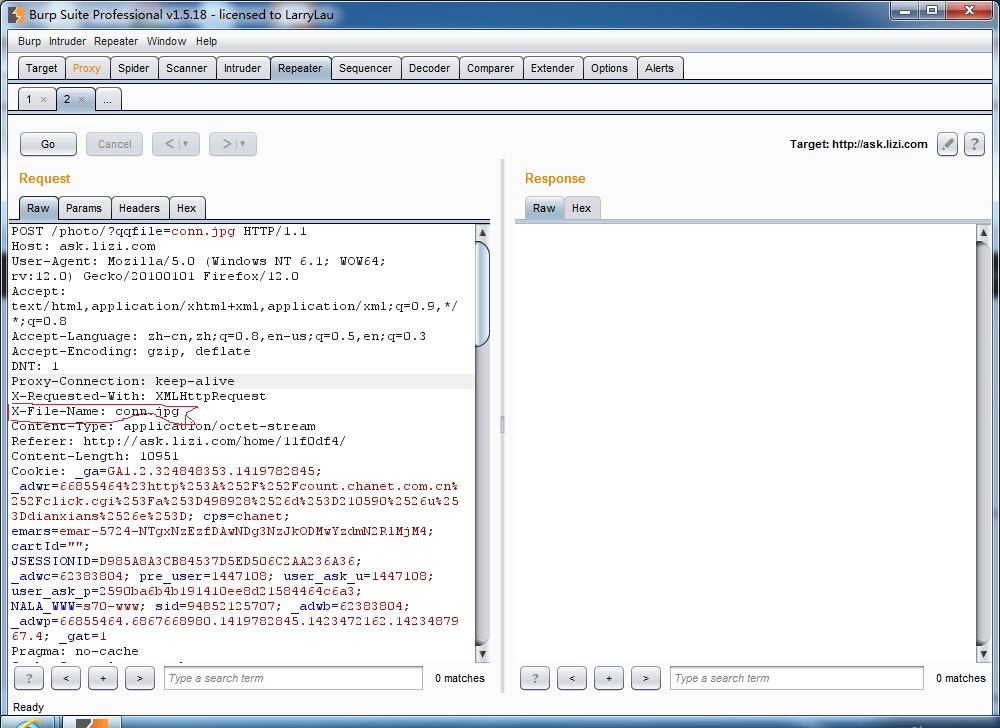Switch to the Intruder tool tab
The image size is (1000, 728).
[242, 68]
